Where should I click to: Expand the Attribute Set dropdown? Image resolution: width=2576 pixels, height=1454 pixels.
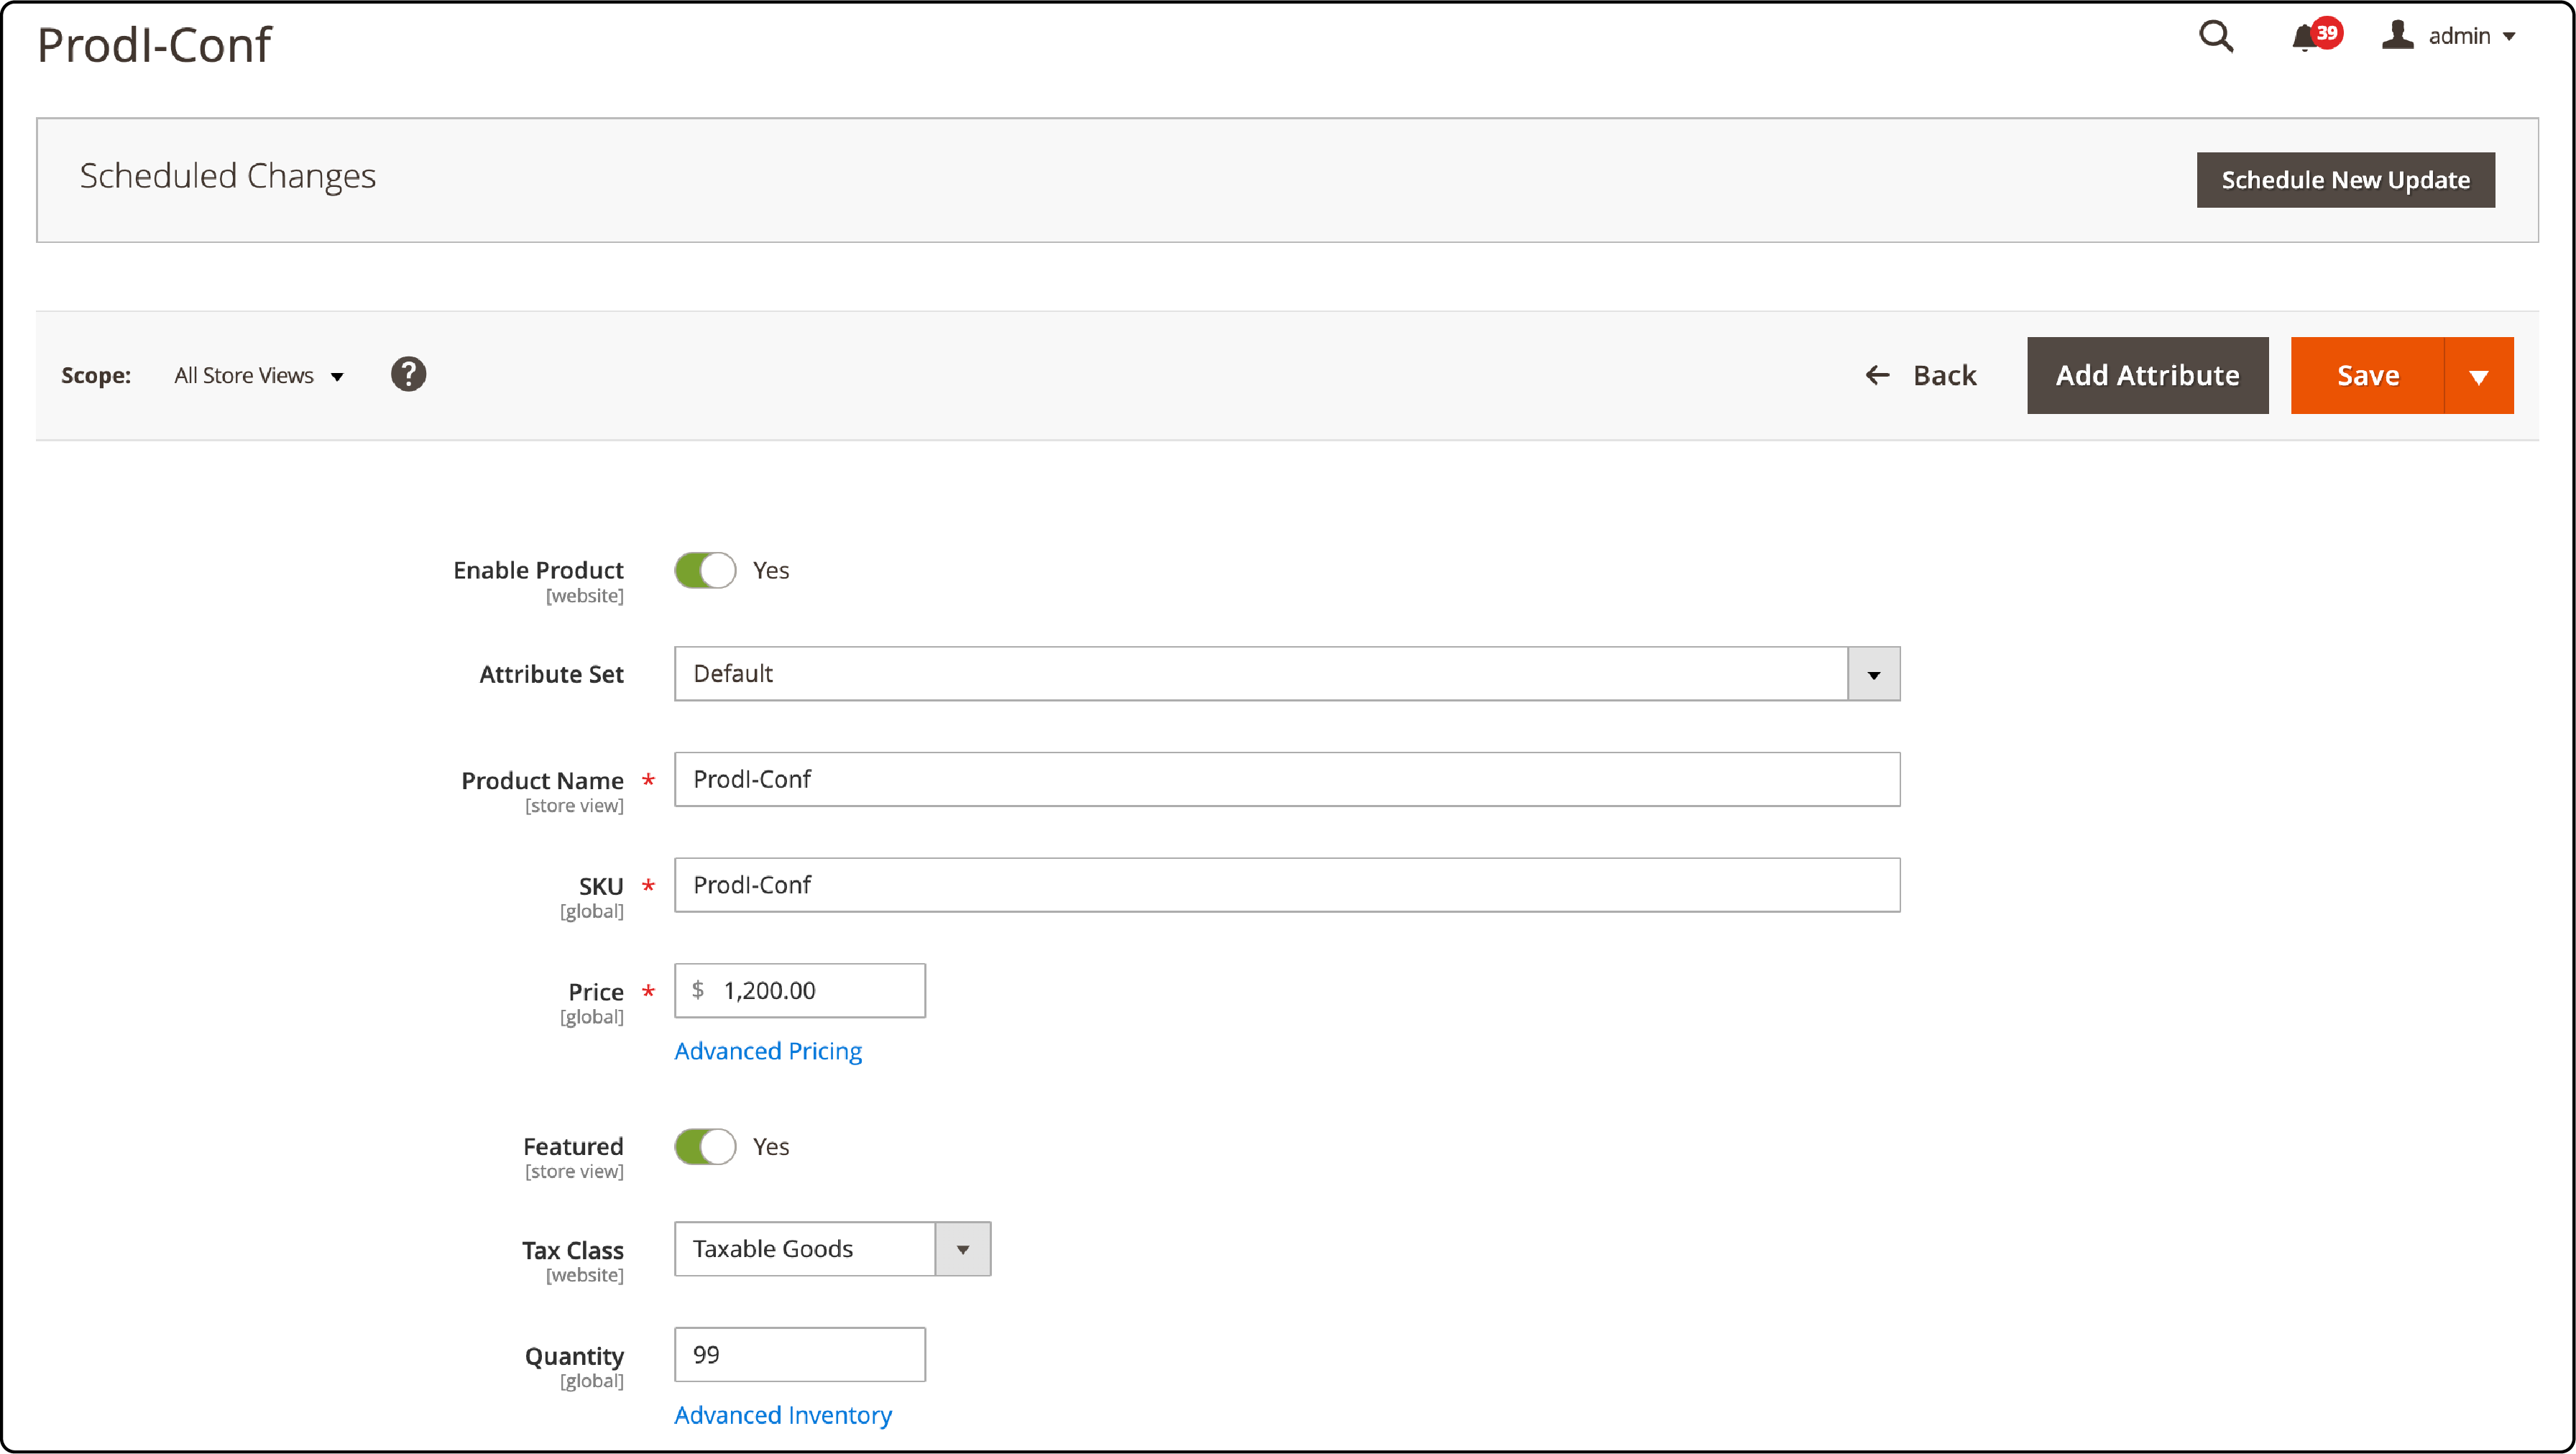coord(1875,672)
